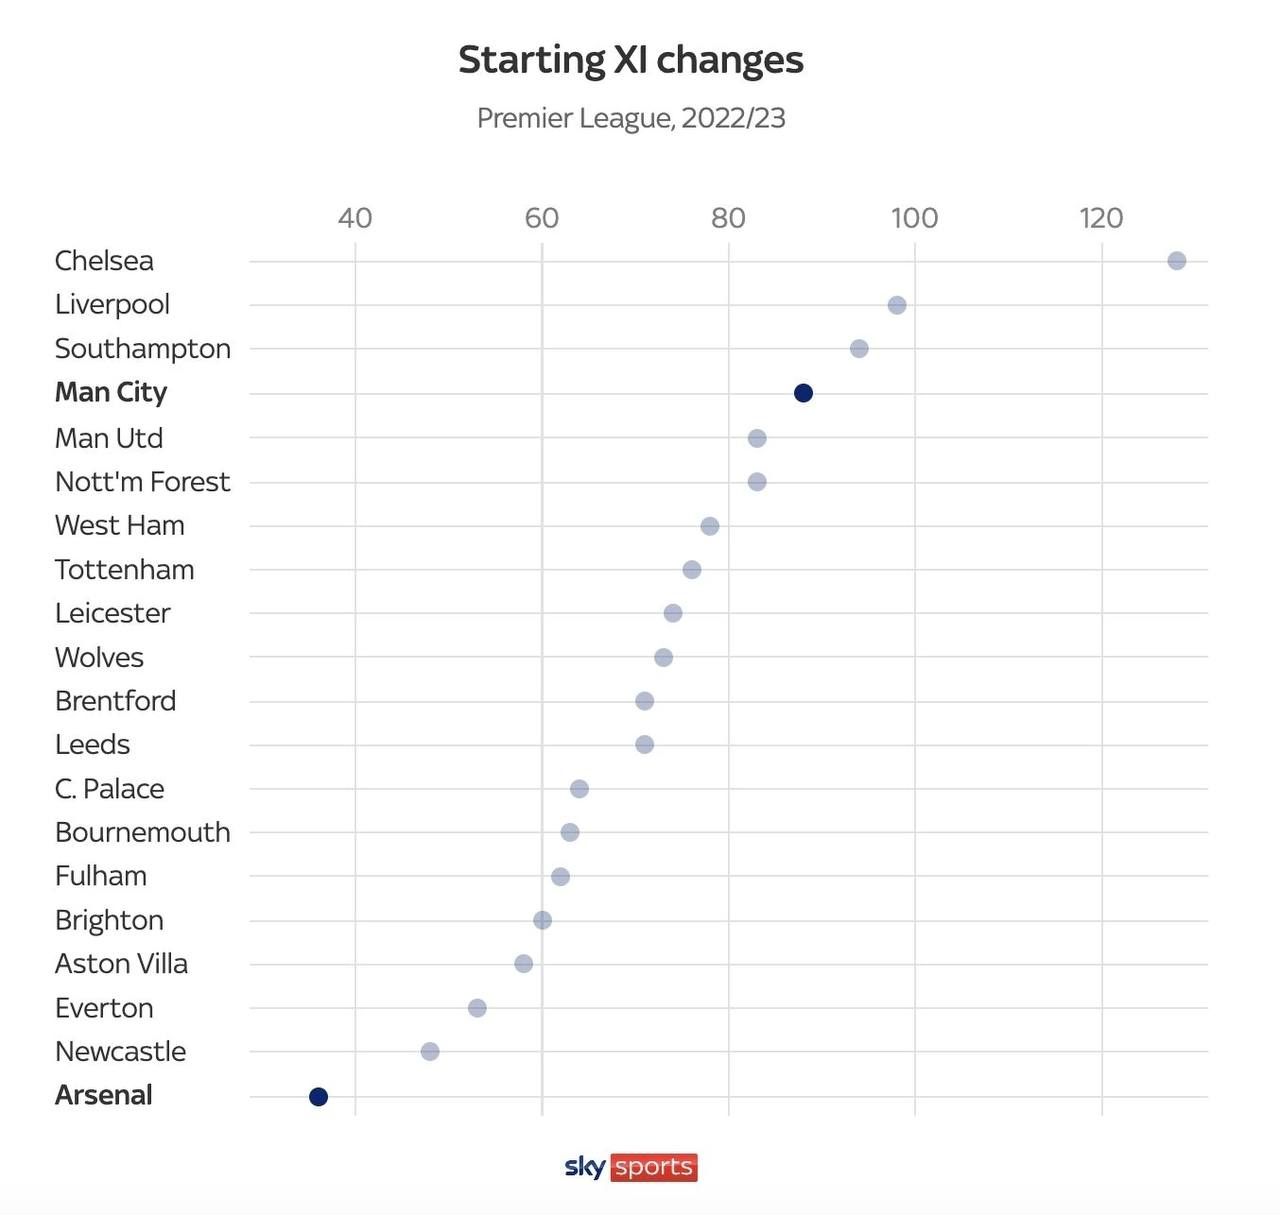The height and width of the screenshot is (1215, 1280).
Task: Click the 120 axis tick label
Action: pyautogui.click(x=1101, y=218)
